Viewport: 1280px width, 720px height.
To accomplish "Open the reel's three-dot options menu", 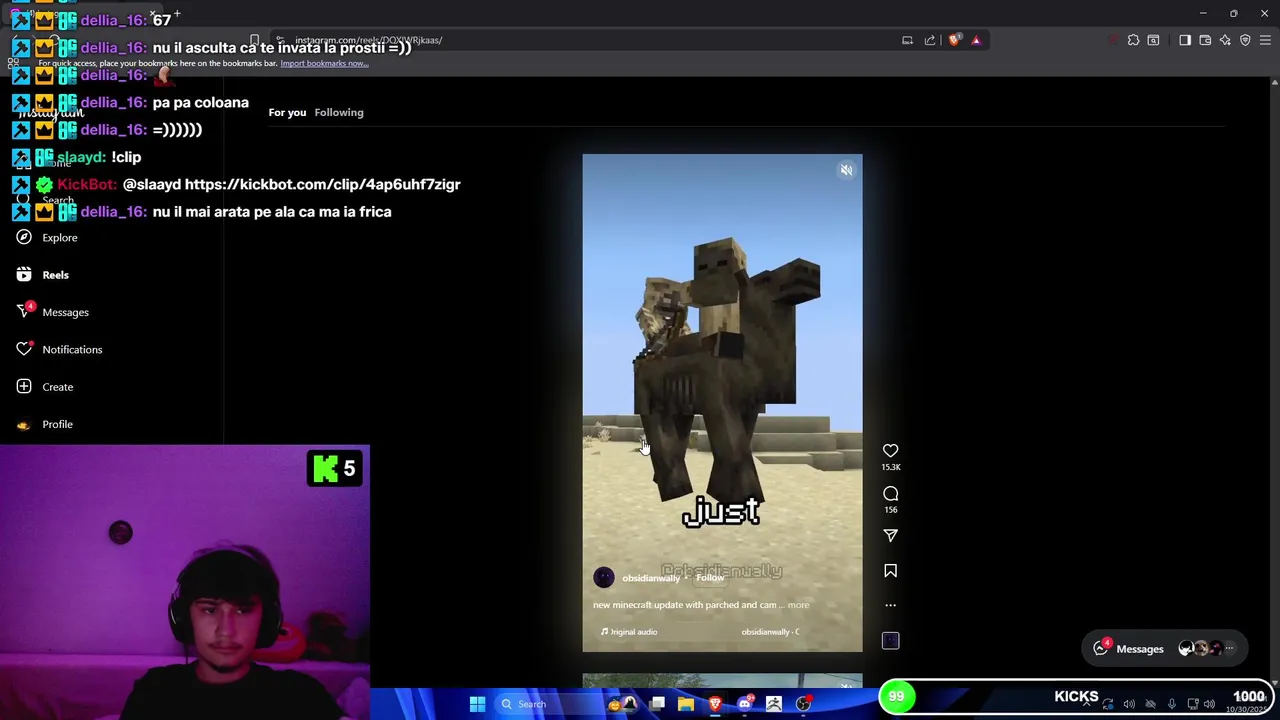I will [890, 604].
